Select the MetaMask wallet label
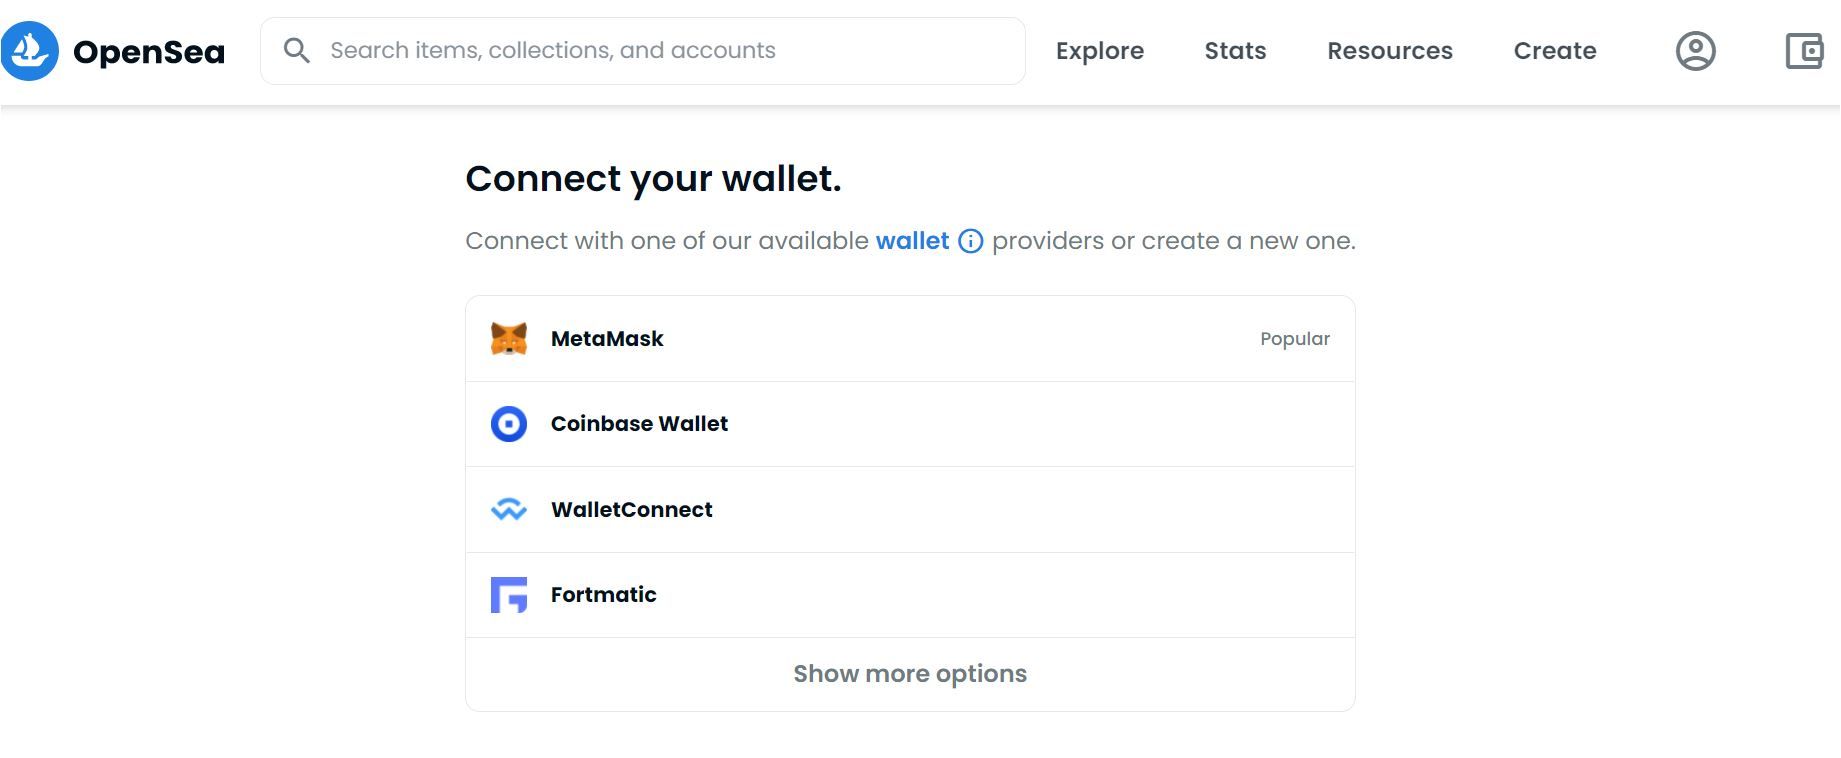The width and height of the screenshot is (1841, 758). pyautogui.click(x=607, y=339)
